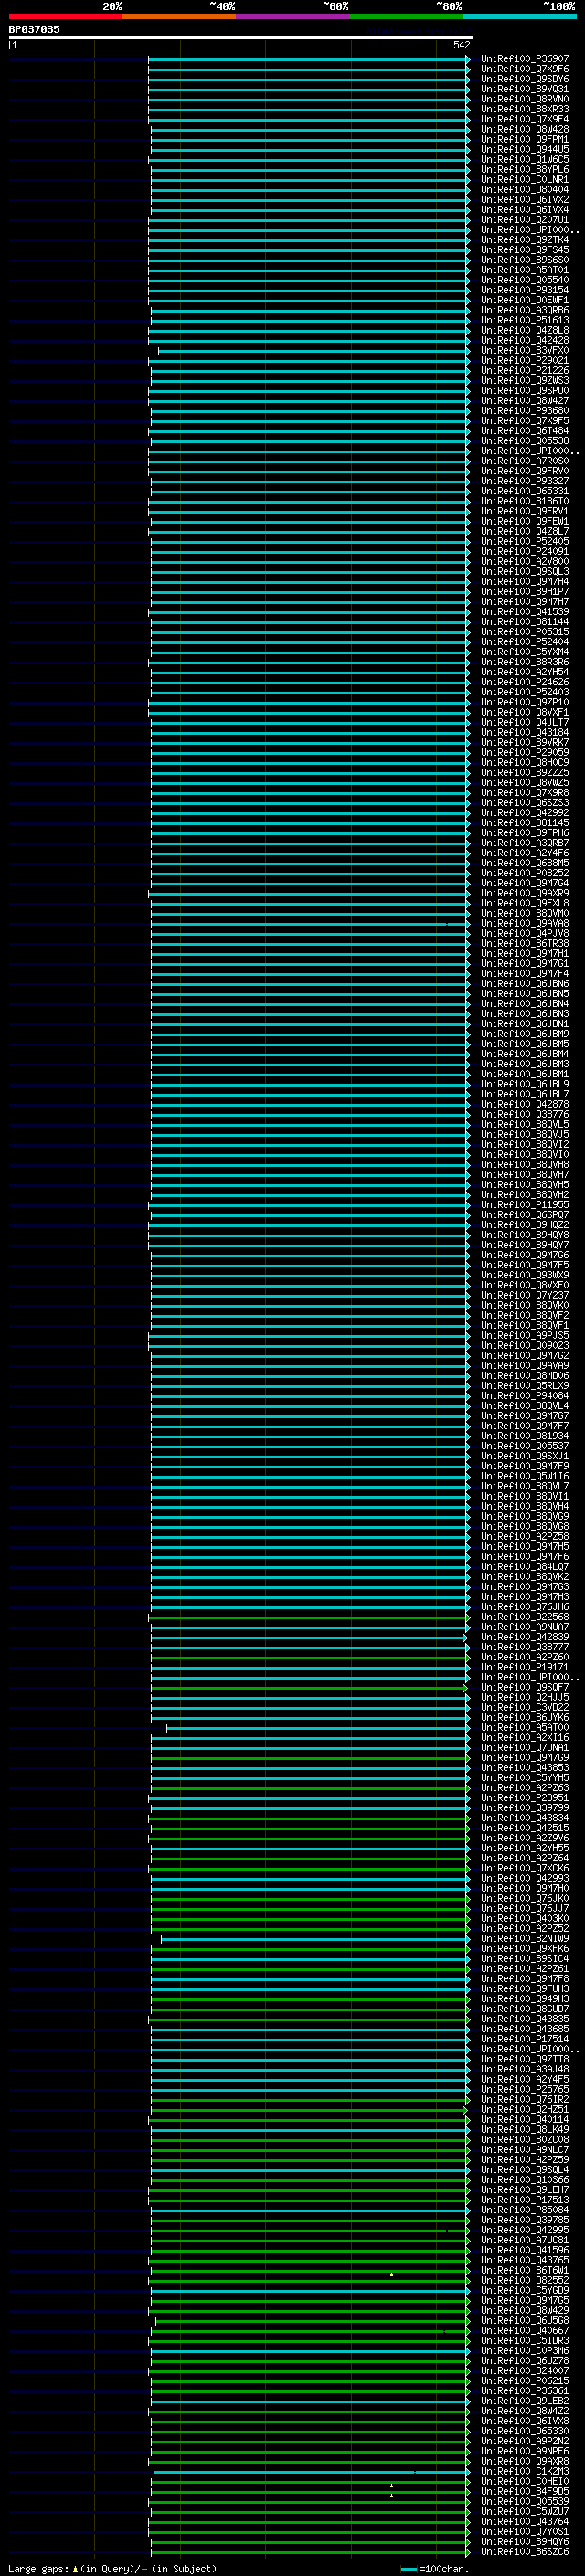Screen dimensions: 585x2576
Task: Select UniRef100_P85084 label
Action: 524,2209
